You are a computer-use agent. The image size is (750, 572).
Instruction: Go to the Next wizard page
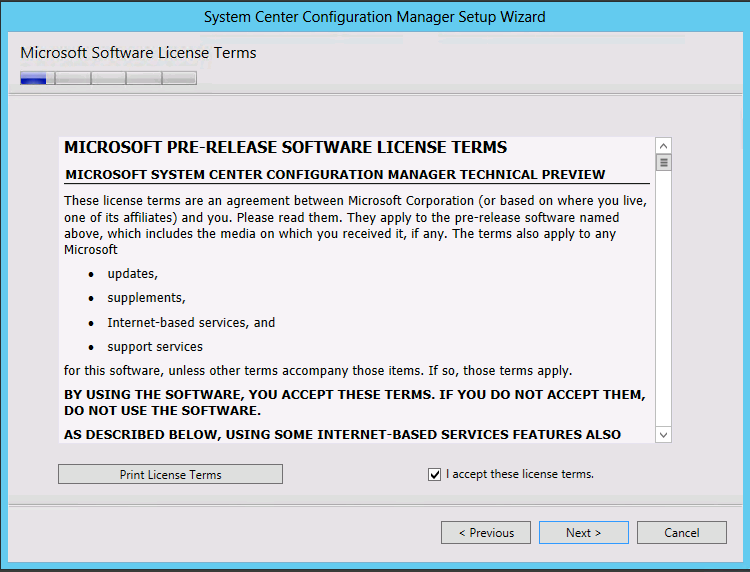tap(584, 533)
